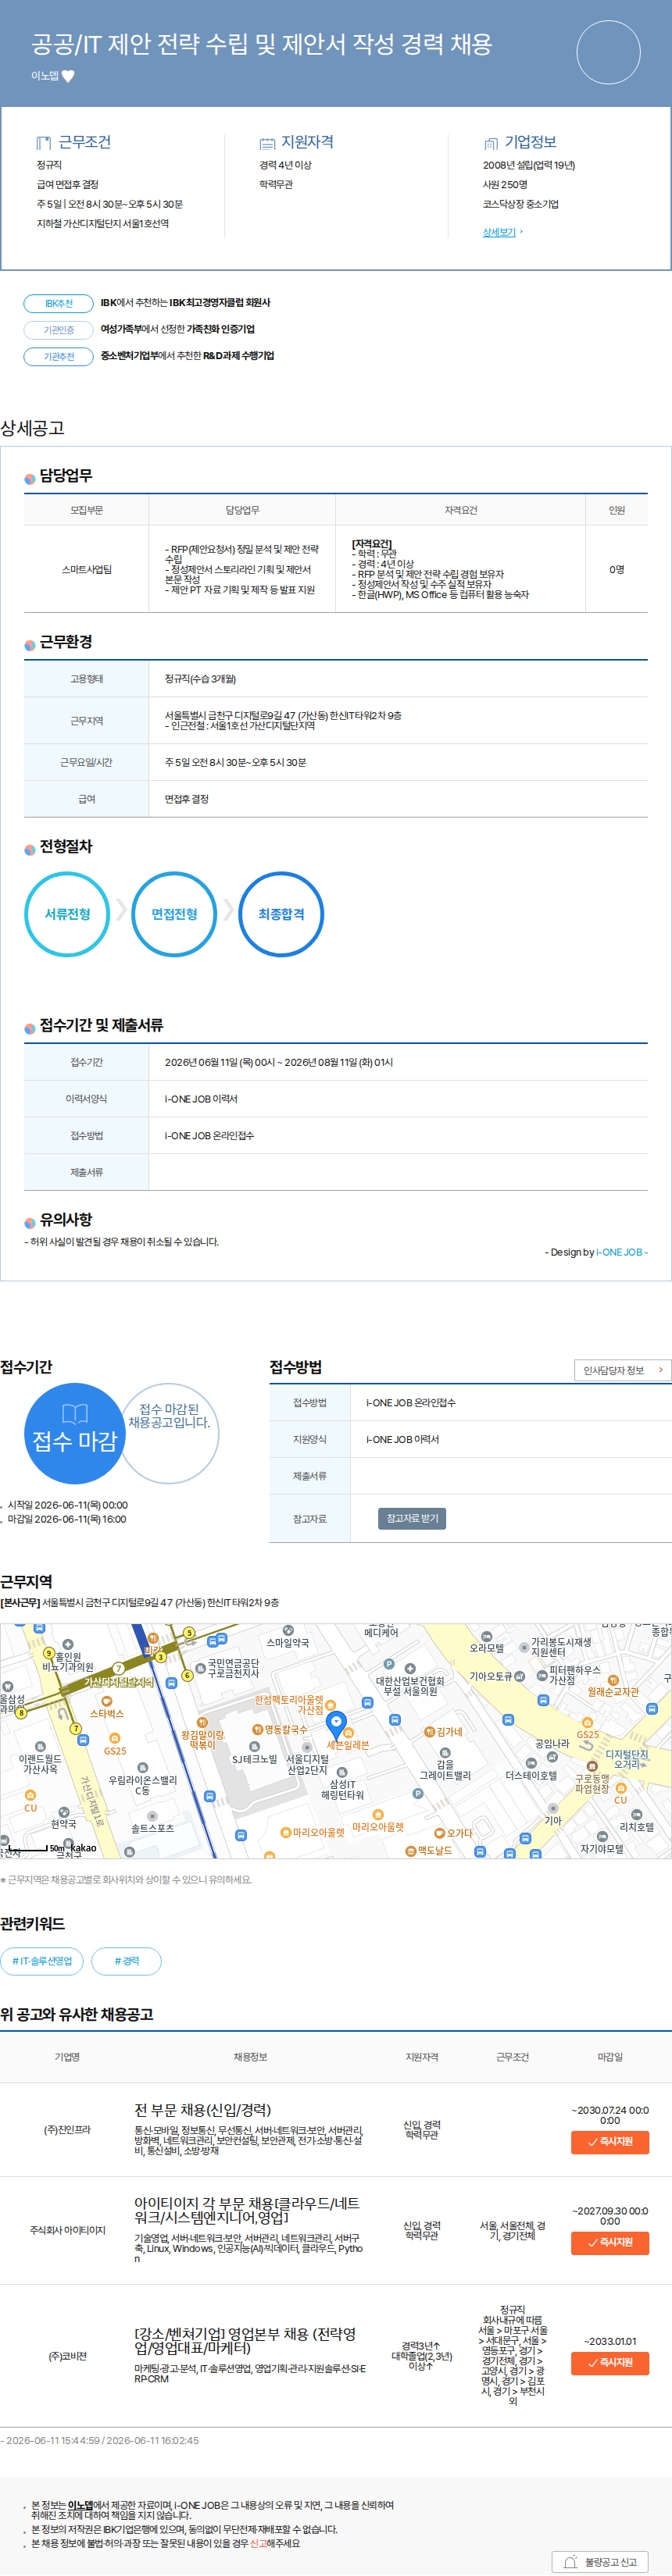Open the [강소/벤처기업] 영업본부 채용 posting

click(x=245, y=2340)
